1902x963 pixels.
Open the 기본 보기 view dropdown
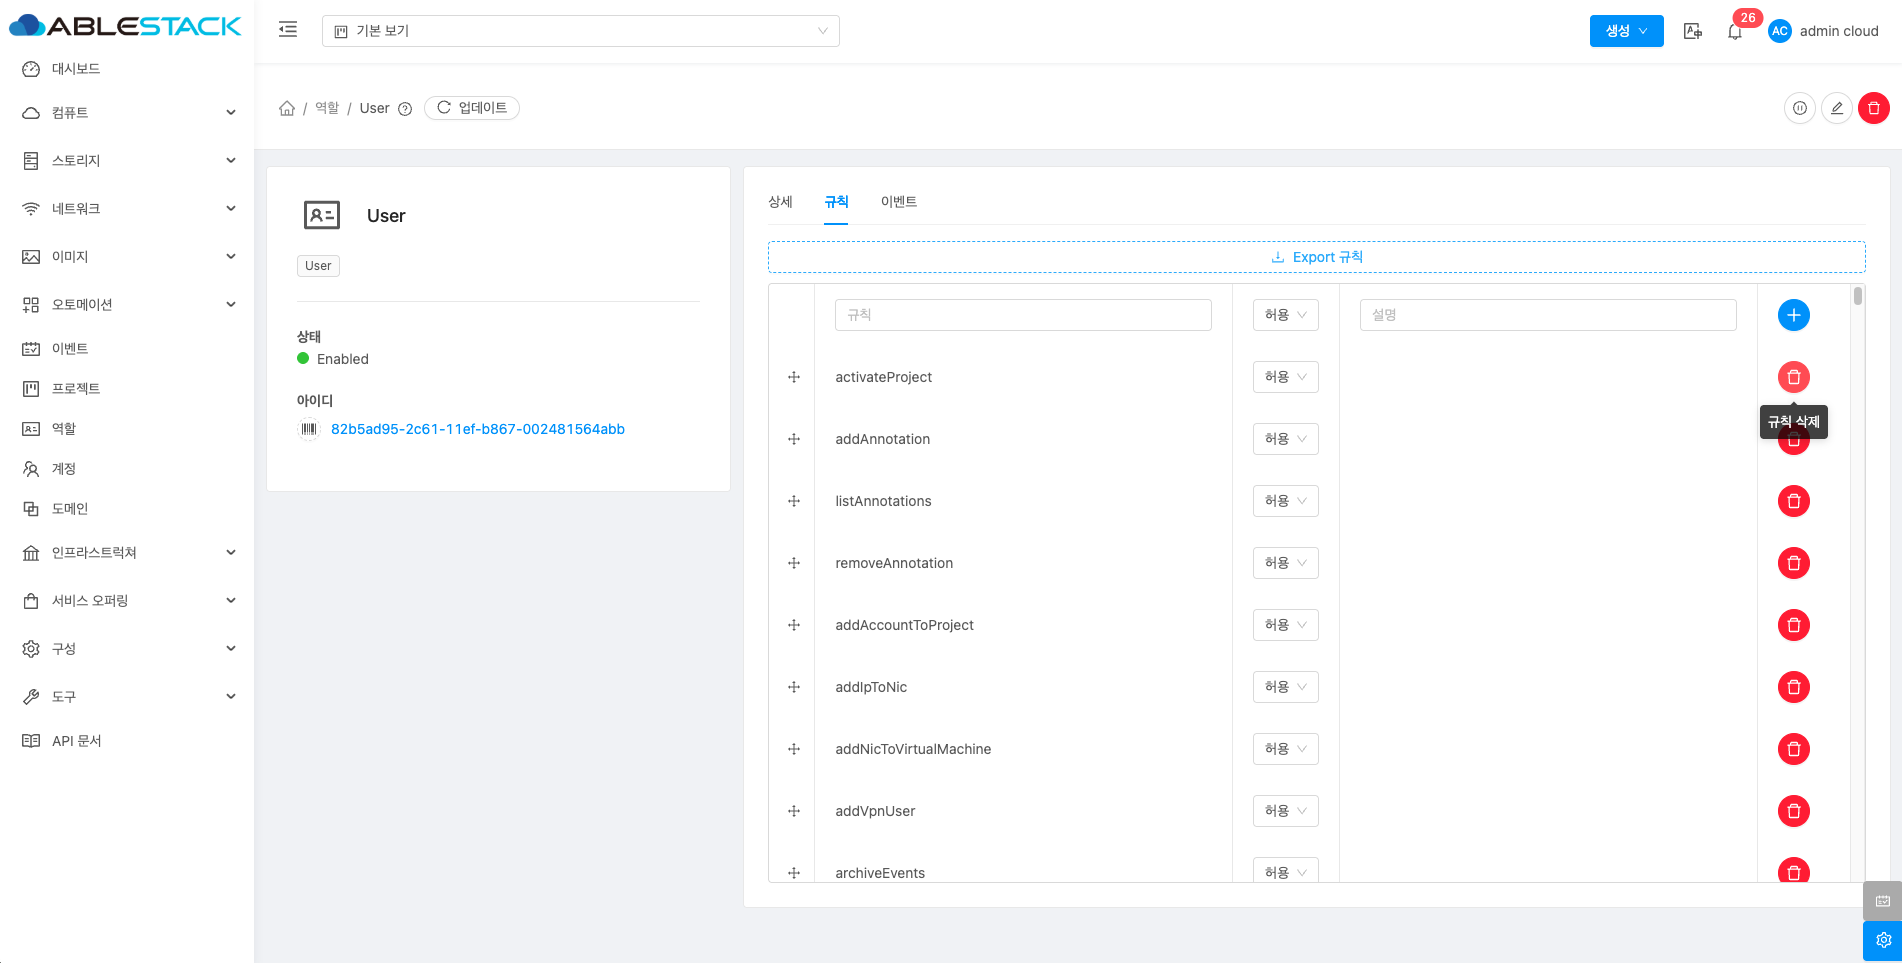coord(580,31)
